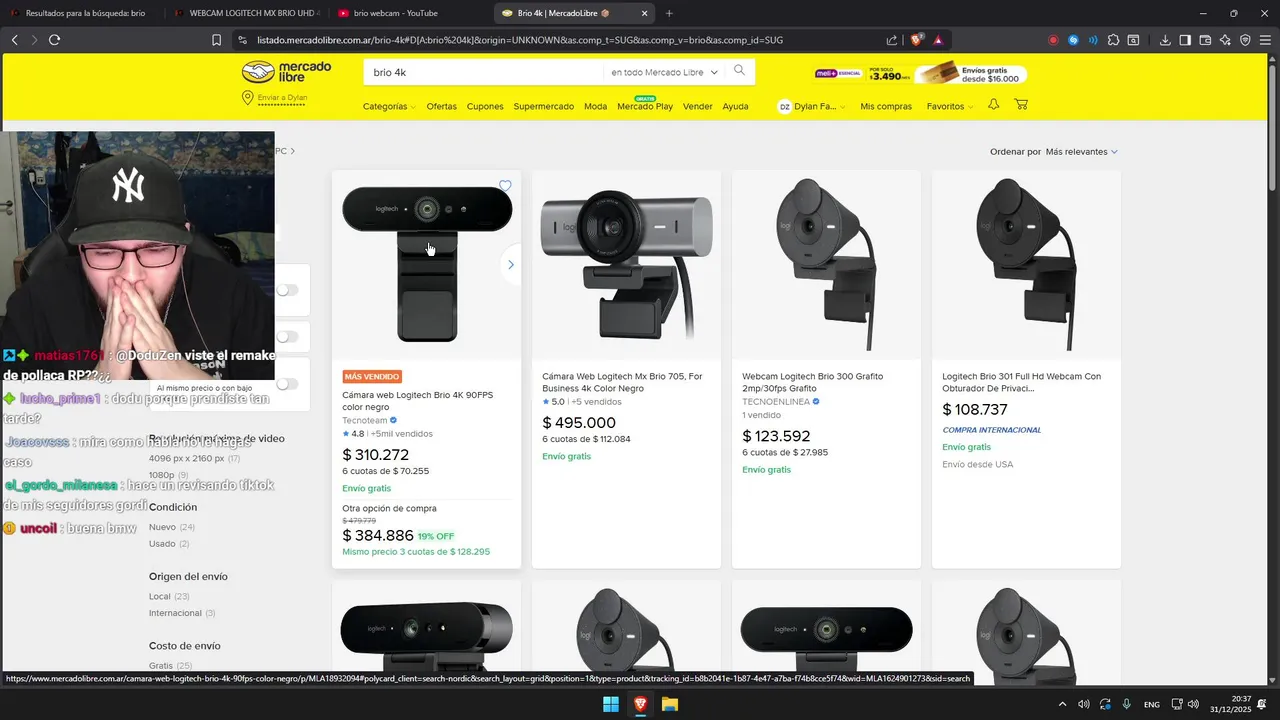The height and width of the screenshot is (720, 1280).
Task: Click the Shazam extension icon
Action: click(x=1073, y=40)
